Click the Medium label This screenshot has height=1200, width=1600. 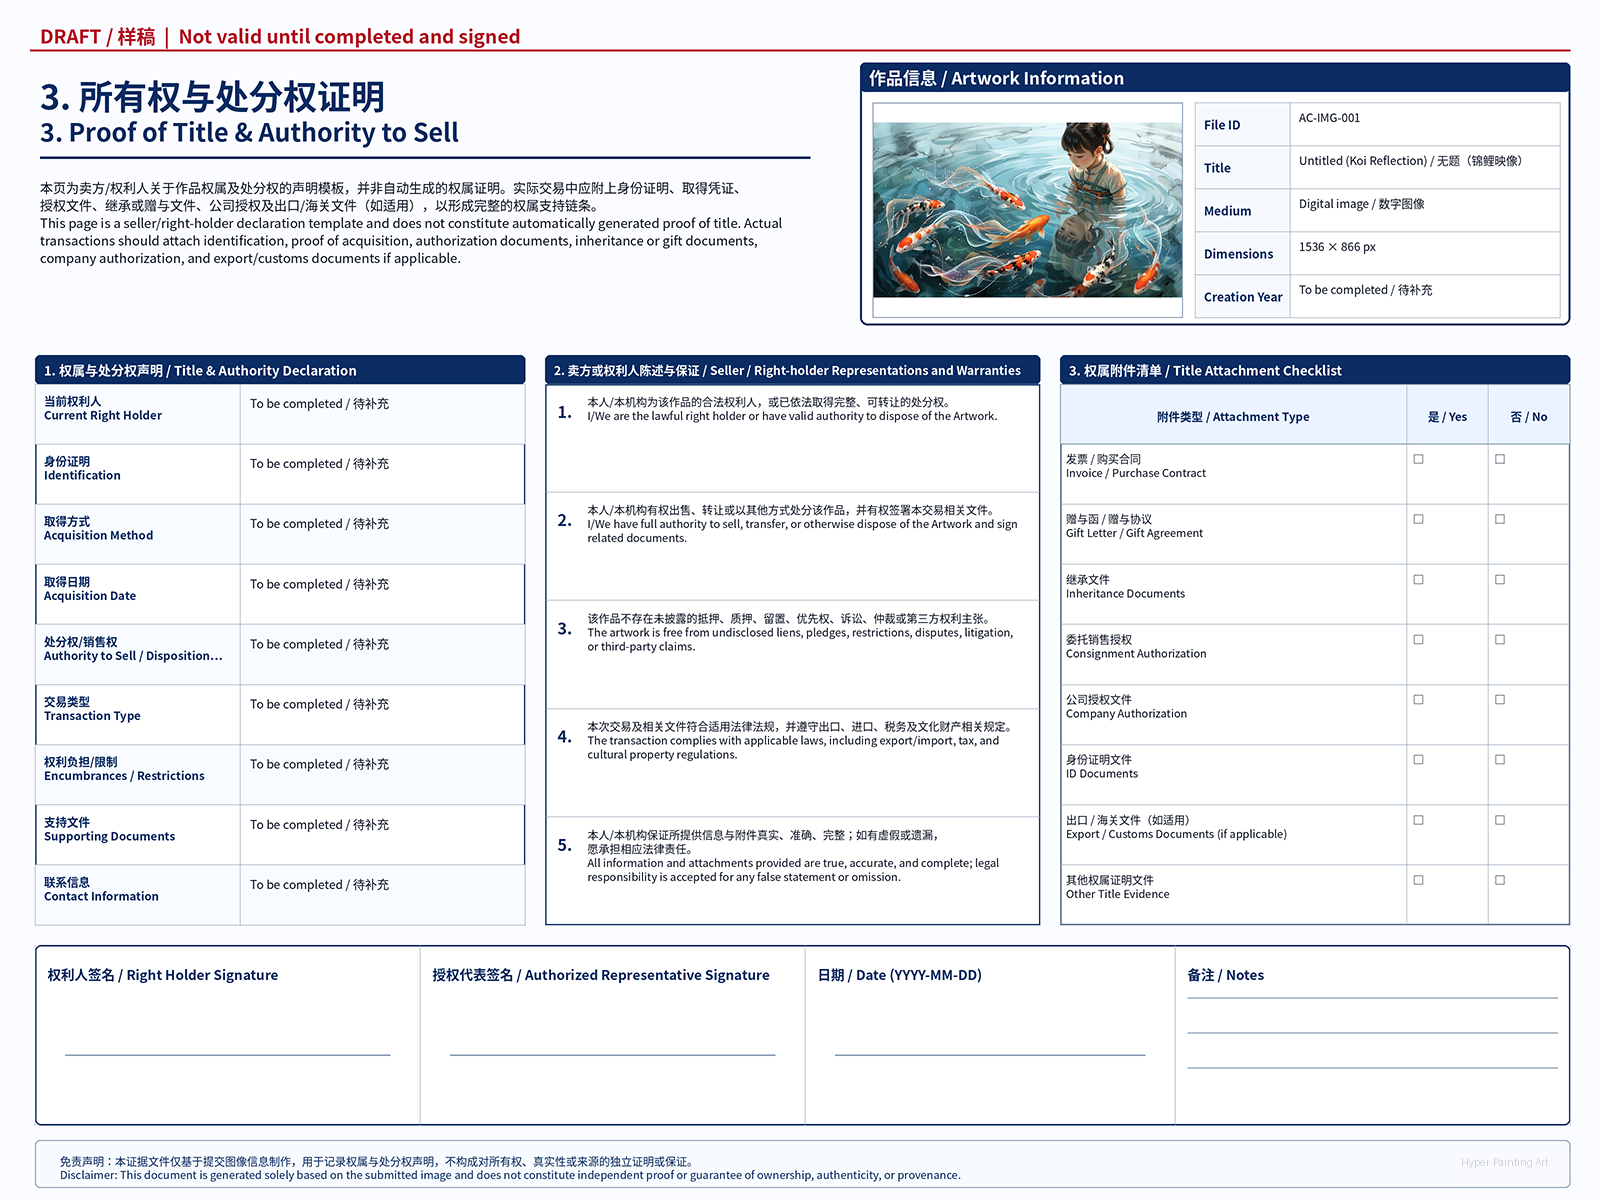pyautogui.click(x=1227, y=211)
